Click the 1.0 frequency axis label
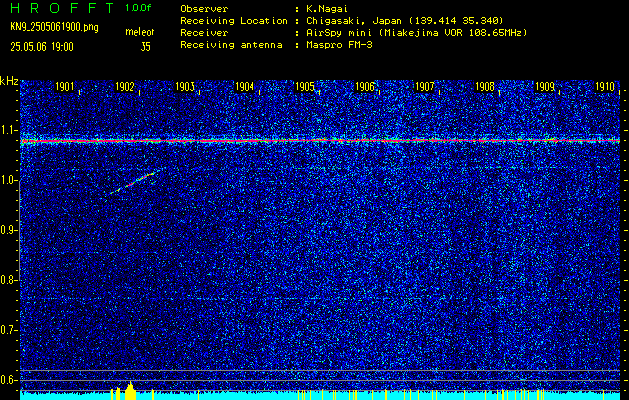629x400 pixels. [x=8, y=180]
